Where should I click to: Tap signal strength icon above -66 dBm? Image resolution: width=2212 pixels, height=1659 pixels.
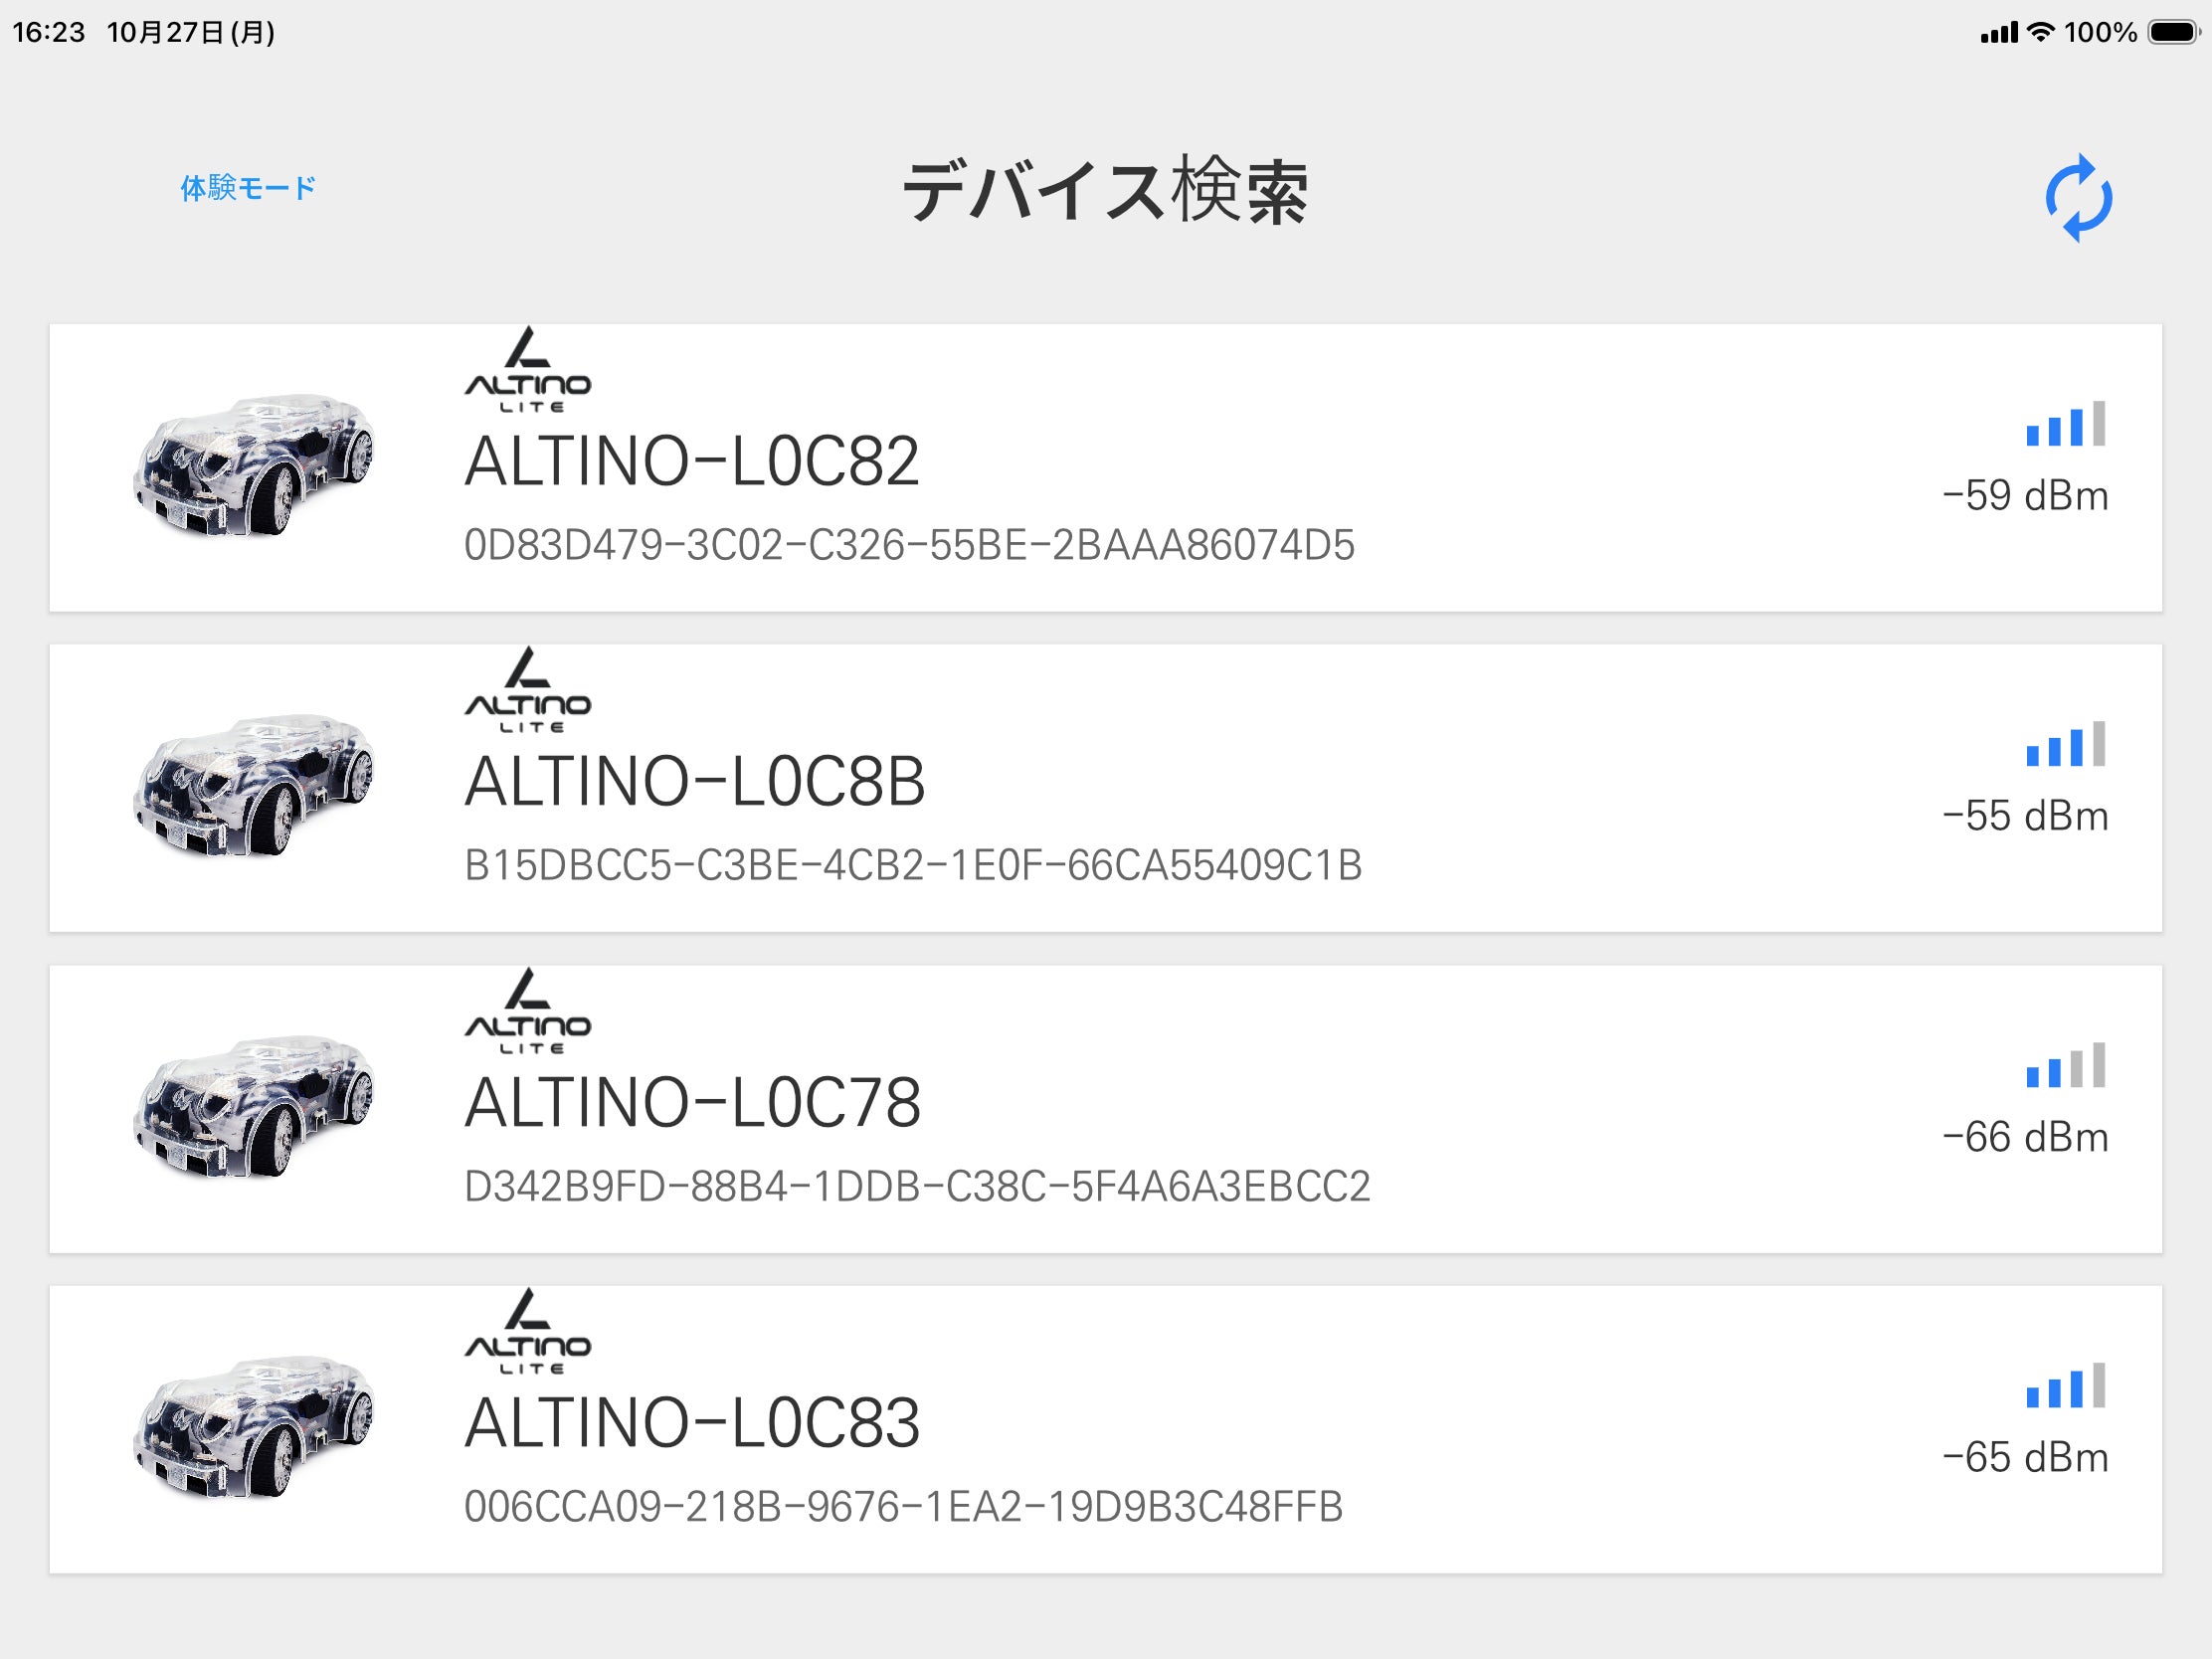[x=2065, y=1065]
